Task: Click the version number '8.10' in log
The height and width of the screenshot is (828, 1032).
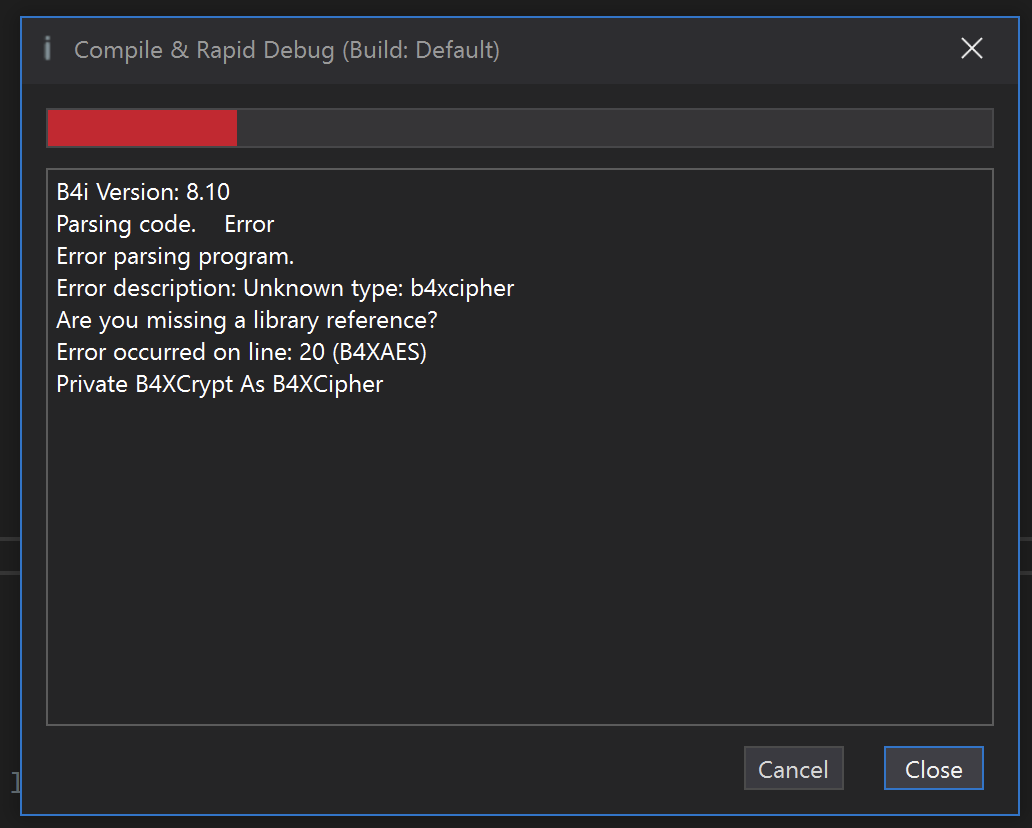Action: 208,192
